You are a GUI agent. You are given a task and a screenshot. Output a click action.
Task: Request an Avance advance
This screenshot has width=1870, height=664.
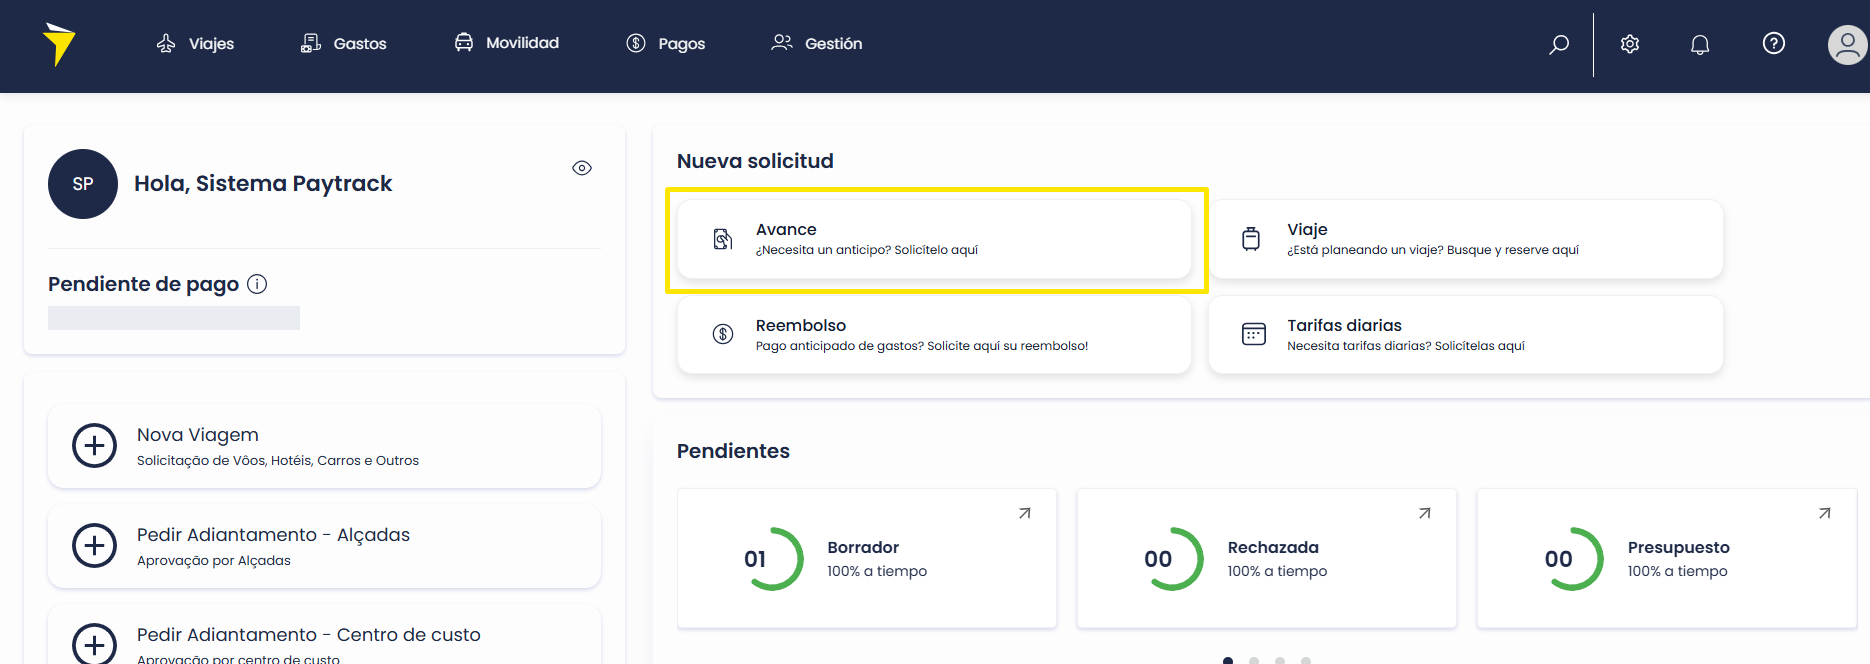point(934,239)
